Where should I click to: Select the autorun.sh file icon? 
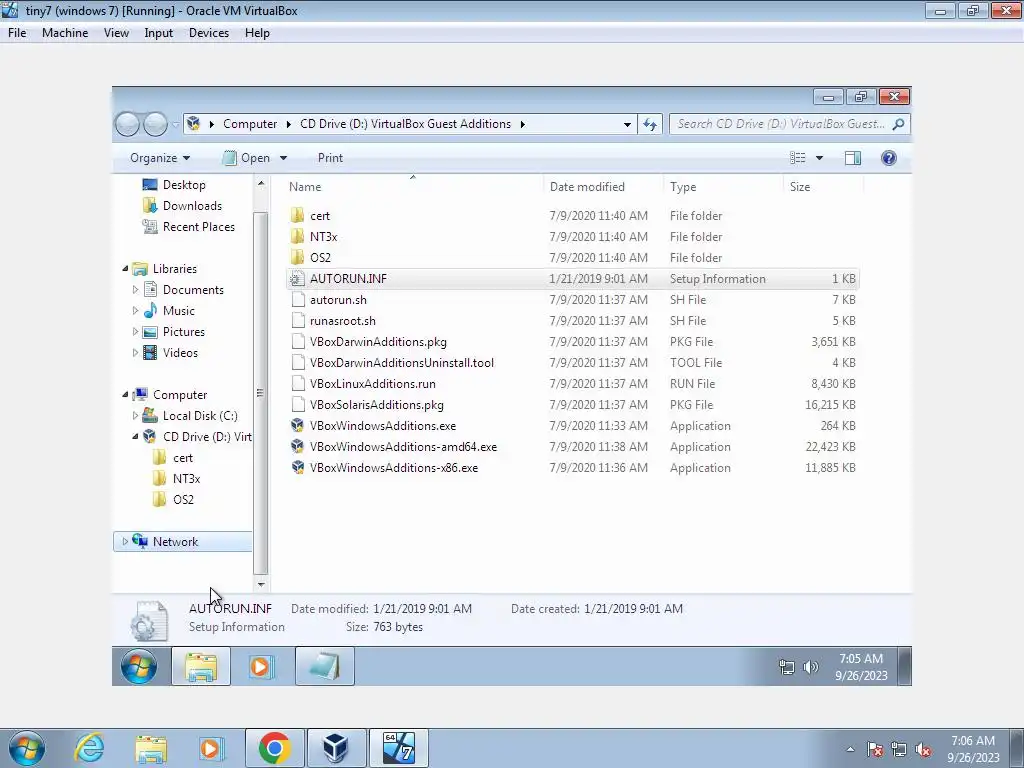[298, 300]
